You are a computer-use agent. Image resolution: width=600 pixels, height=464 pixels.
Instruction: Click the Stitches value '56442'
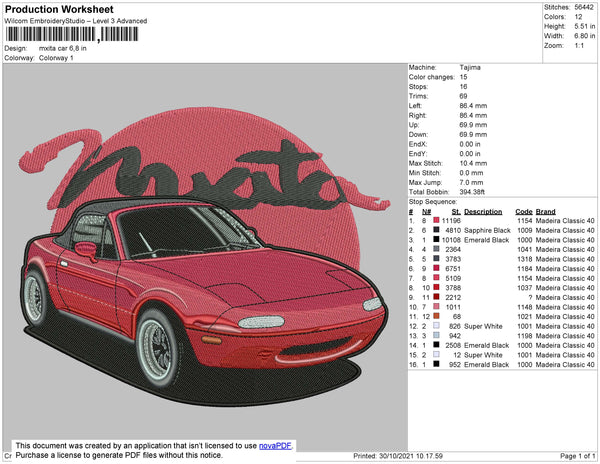click(x=584, y=7)
